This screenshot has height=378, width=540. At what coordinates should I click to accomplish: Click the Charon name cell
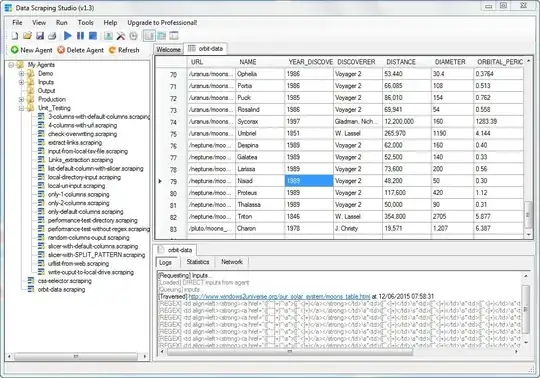[x=260, y=229]
